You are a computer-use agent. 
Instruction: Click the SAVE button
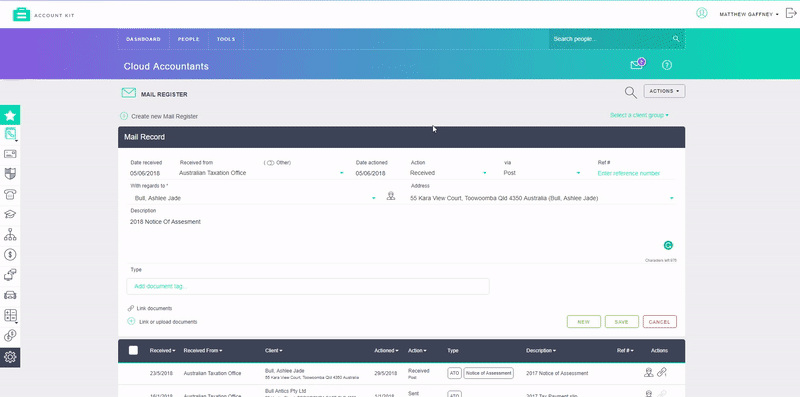tap(621, 322)
